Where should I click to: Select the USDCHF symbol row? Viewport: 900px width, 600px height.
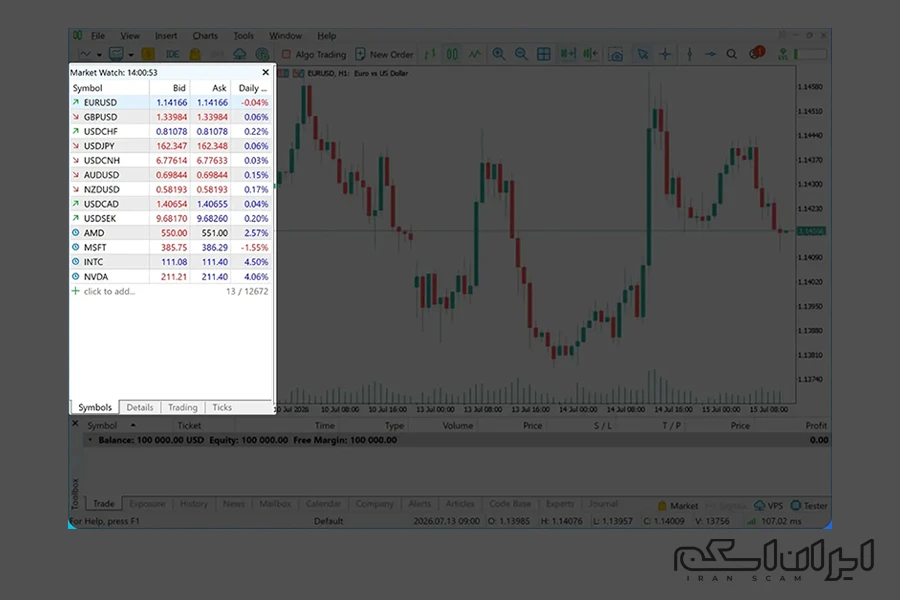point(170,131)
